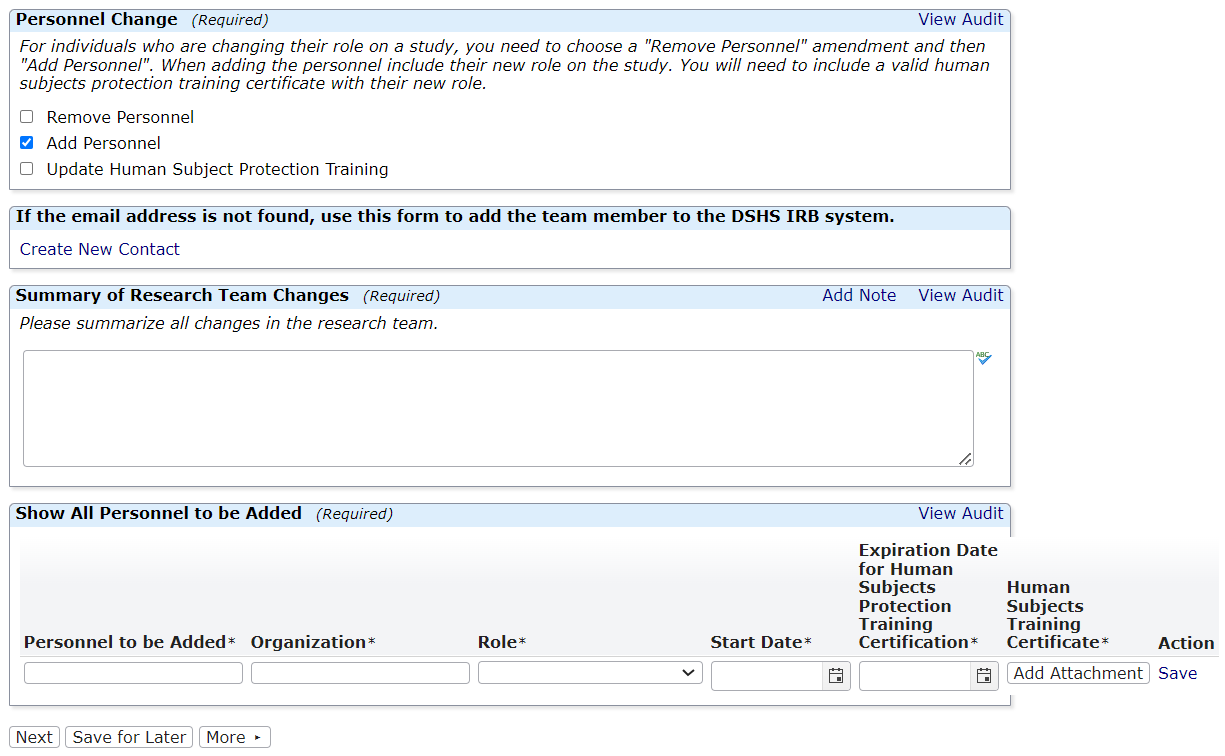Click the Organization input field

360,672
